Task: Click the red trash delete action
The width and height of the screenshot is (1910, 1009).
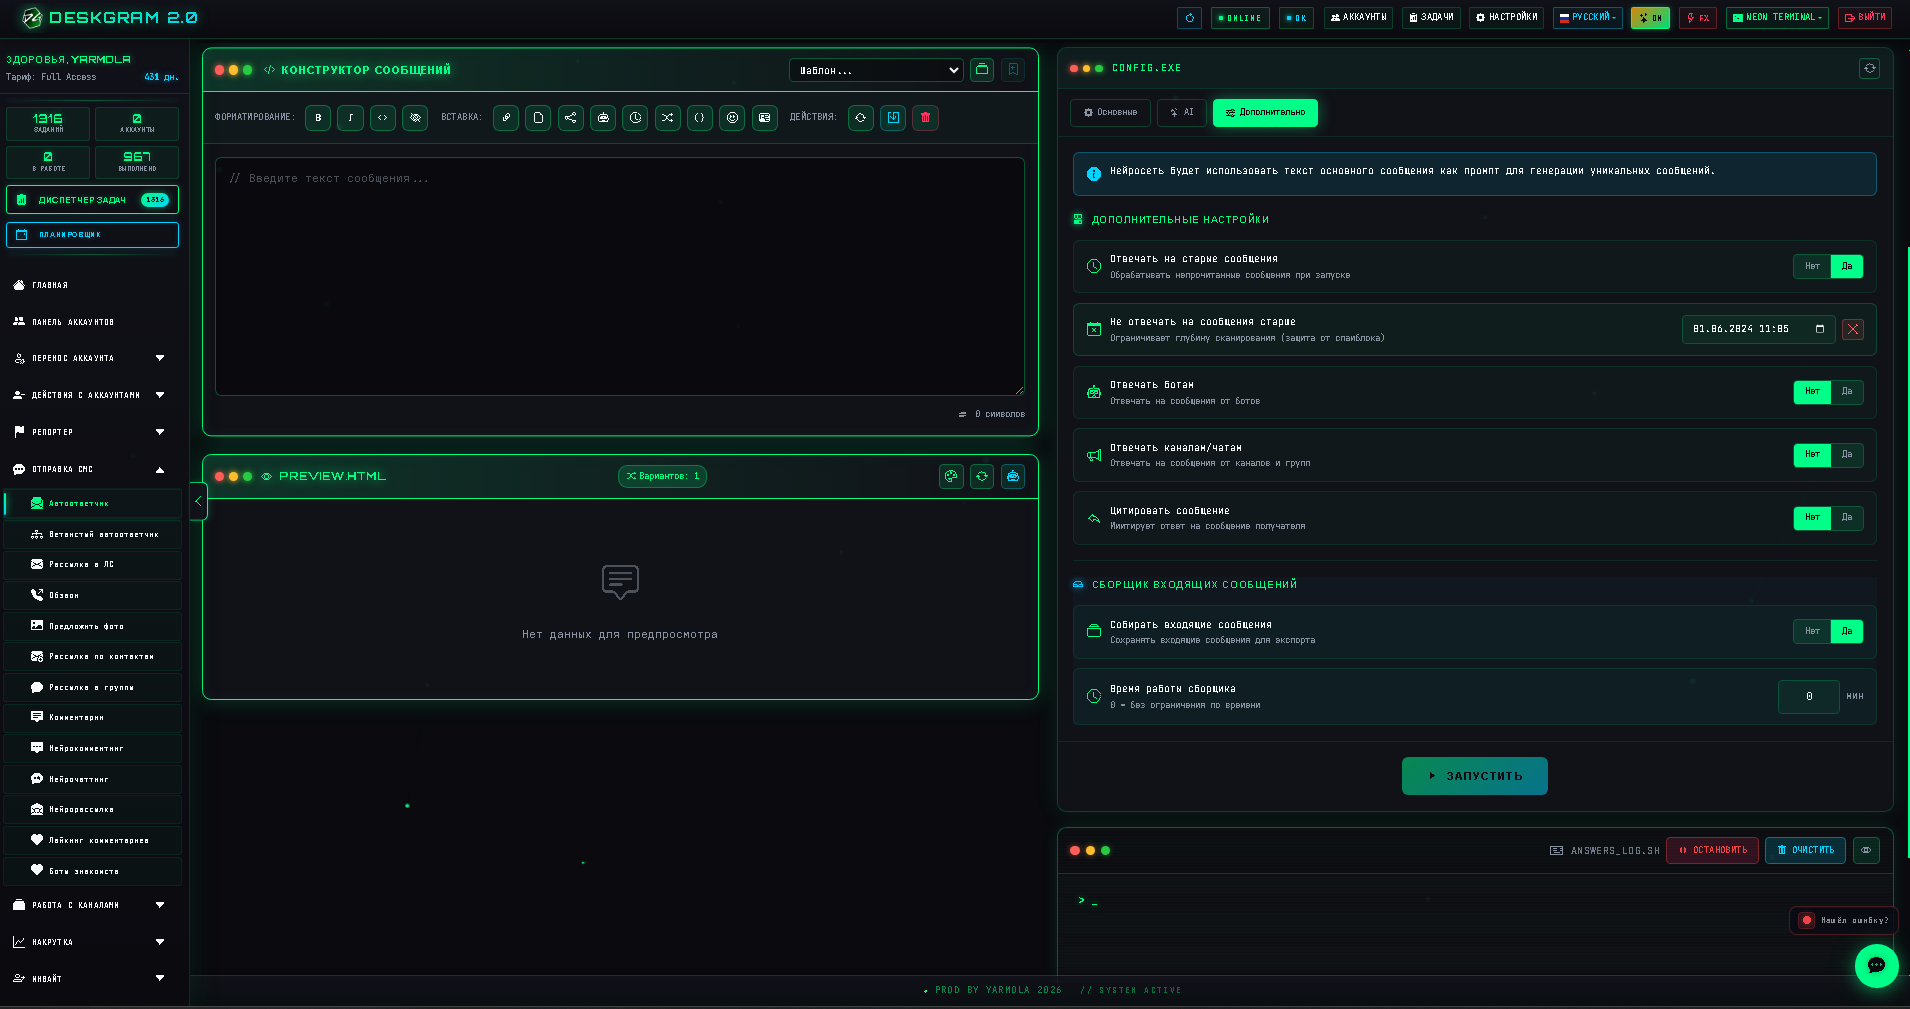Action: [925, 118]
